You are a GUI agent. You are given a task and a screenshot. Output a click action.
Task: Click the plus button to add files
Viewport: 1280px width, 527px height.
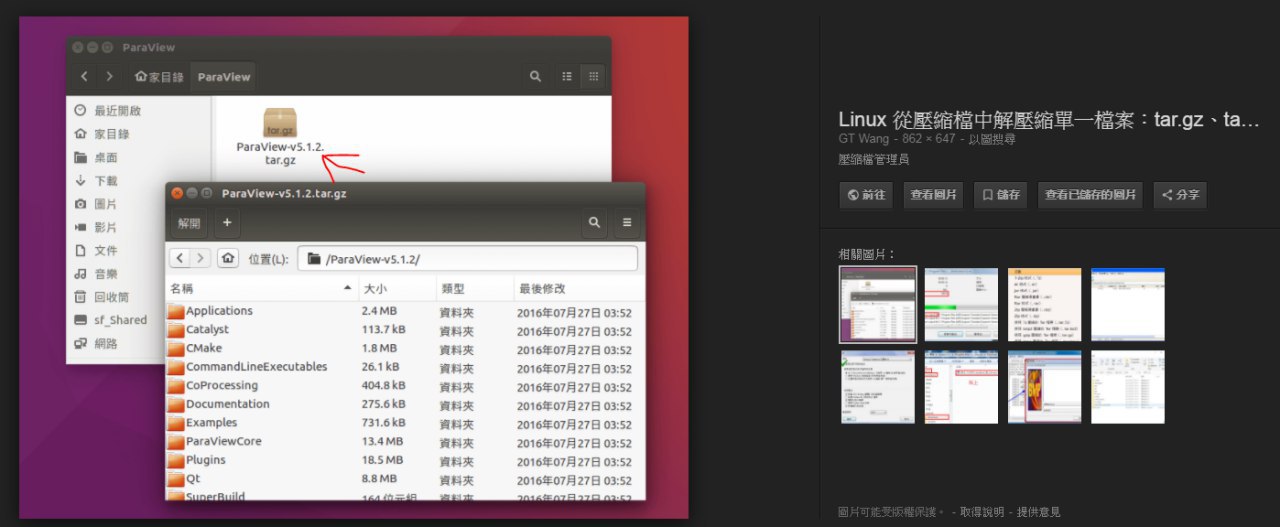pyautogui.click(x=227, y=222)
